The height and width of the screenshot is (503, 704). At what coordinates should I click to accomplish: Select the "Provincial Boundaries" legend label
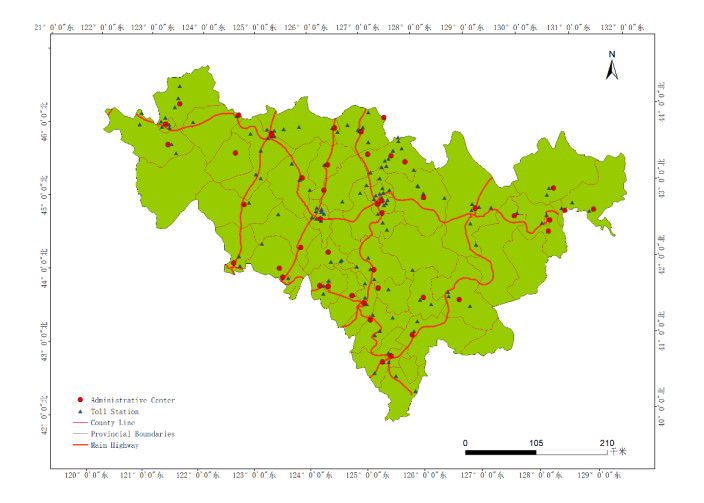[x=132, y=434]
